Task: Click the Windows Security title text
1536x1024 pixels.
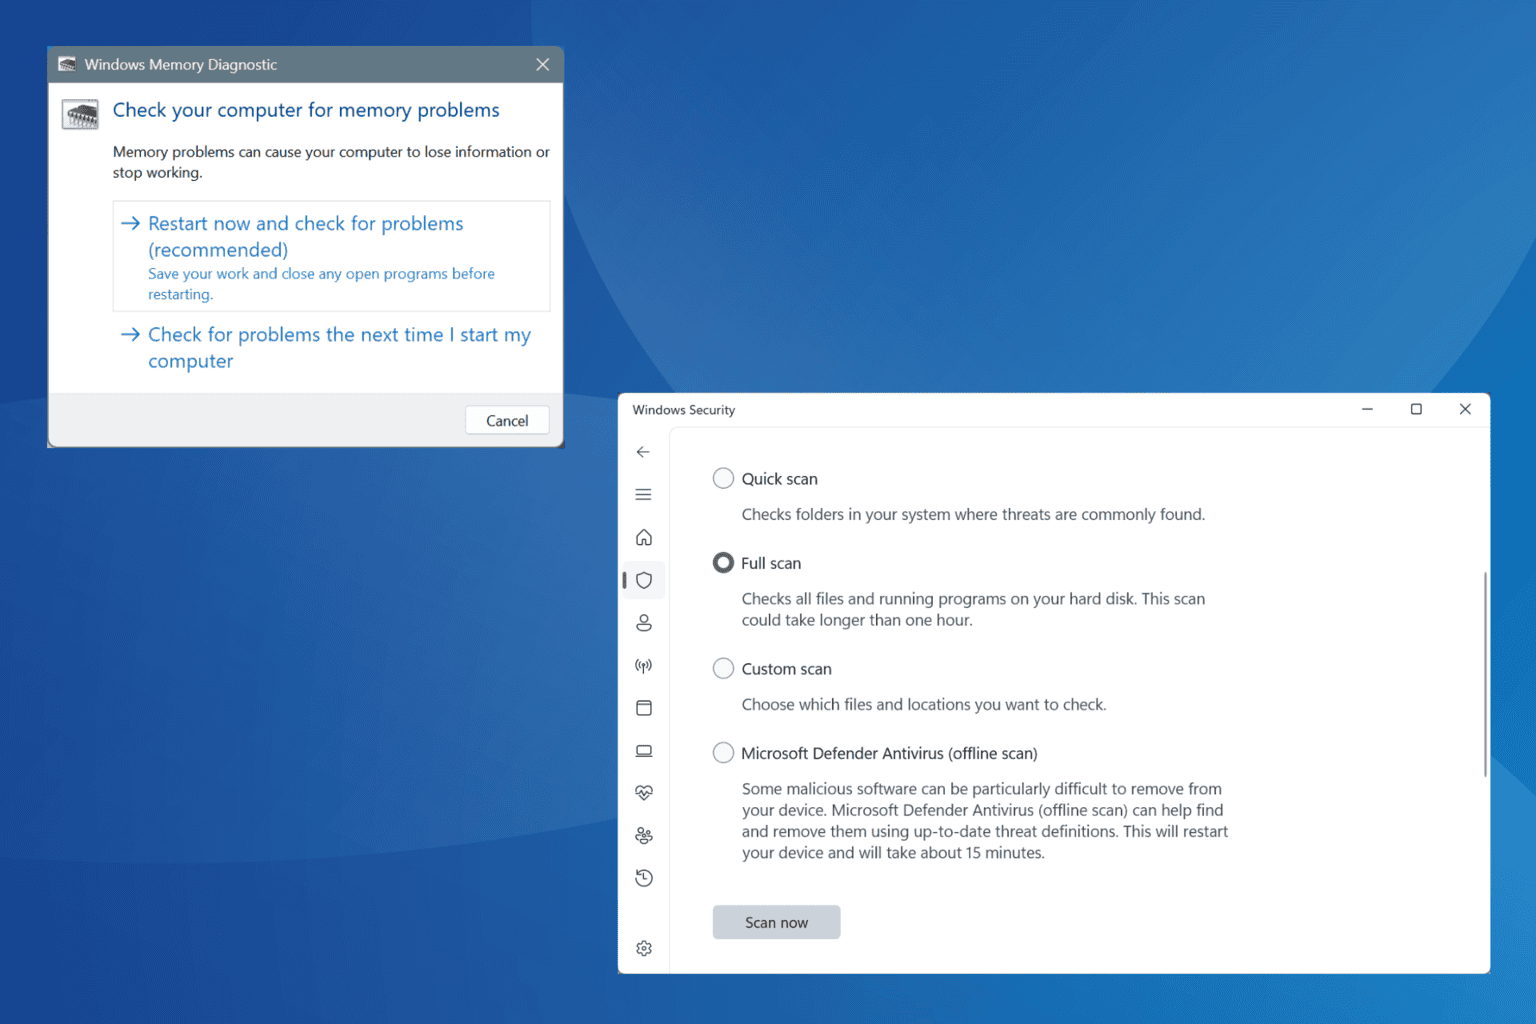Action: tap(684, 410)
